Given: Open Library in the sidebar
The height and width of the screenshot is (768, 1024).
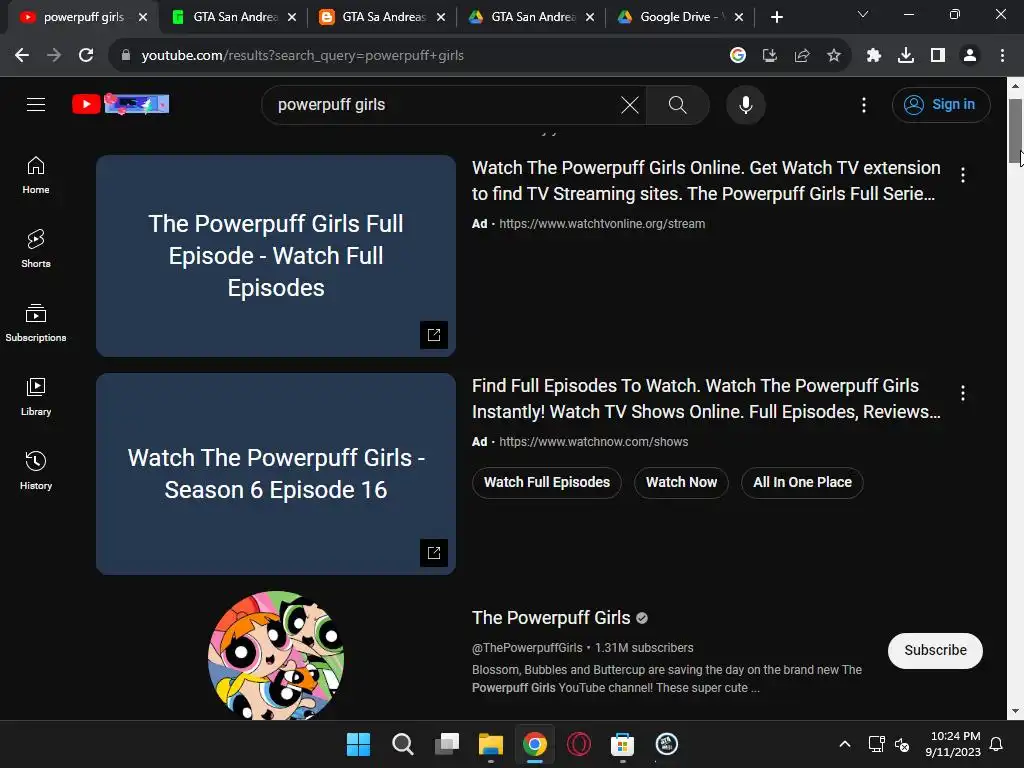Looking at the screenshot, I should click(x=36, y=396).
